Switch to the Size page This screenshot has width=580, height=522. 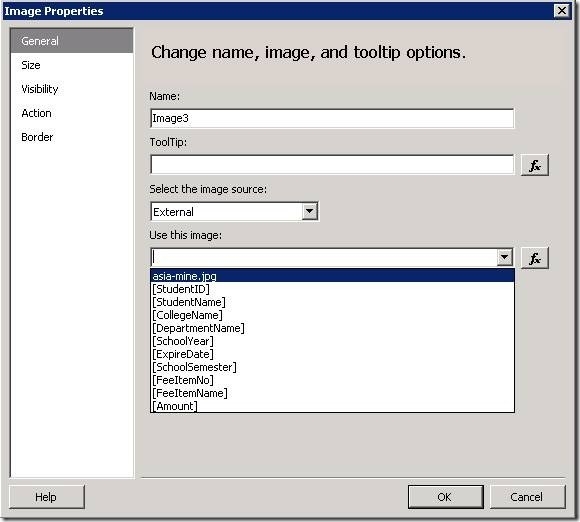[x=72, y=65]
